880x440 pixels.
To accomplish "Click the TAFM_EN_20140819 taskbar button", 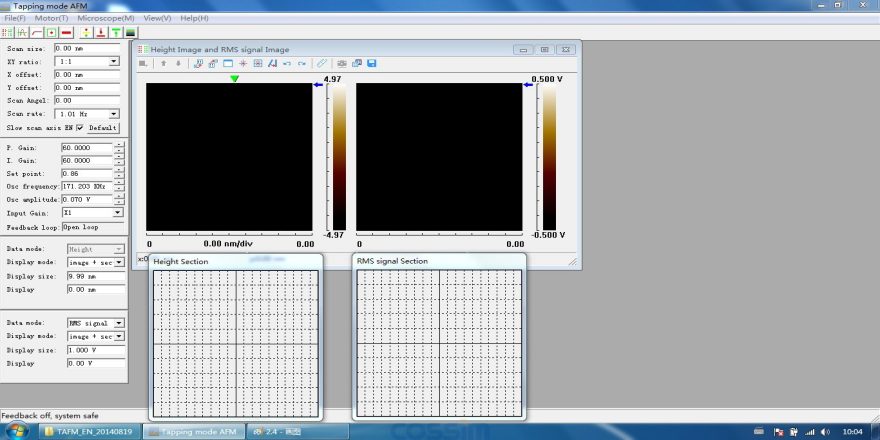I will [90, 432].
